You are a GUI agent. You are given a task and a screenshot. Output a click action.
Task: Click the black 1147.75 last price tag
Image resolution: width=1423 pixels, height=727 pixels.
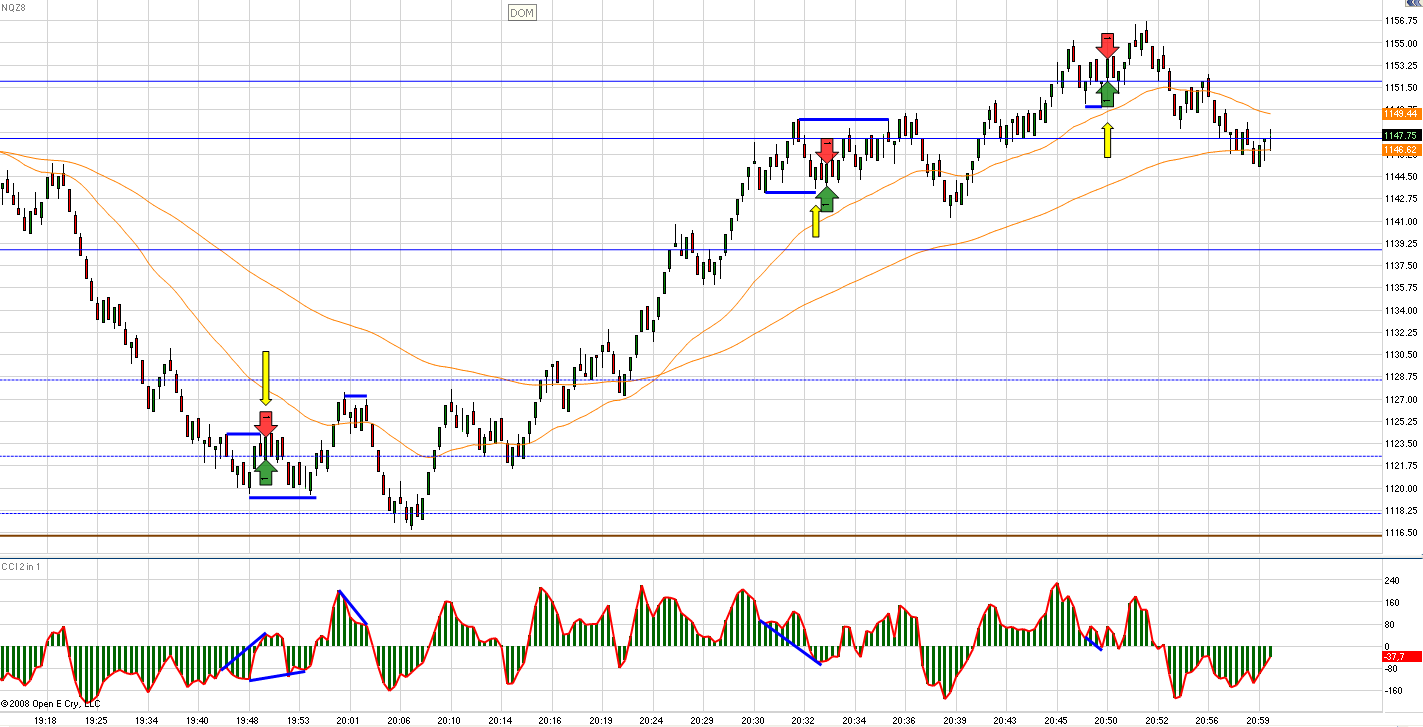coord(1400,135)
